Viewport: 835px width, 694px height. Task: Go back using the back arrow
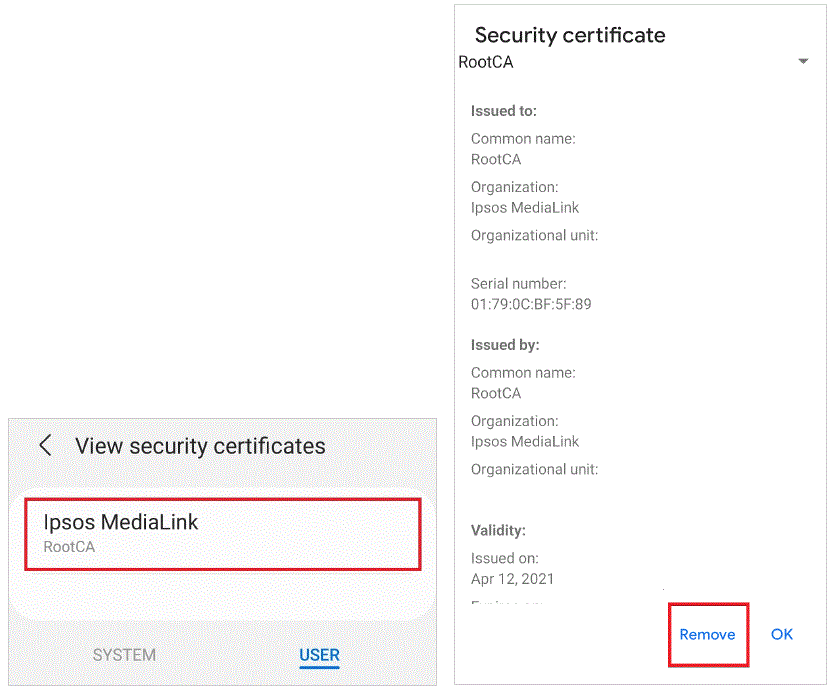click(x=44, y=445)
